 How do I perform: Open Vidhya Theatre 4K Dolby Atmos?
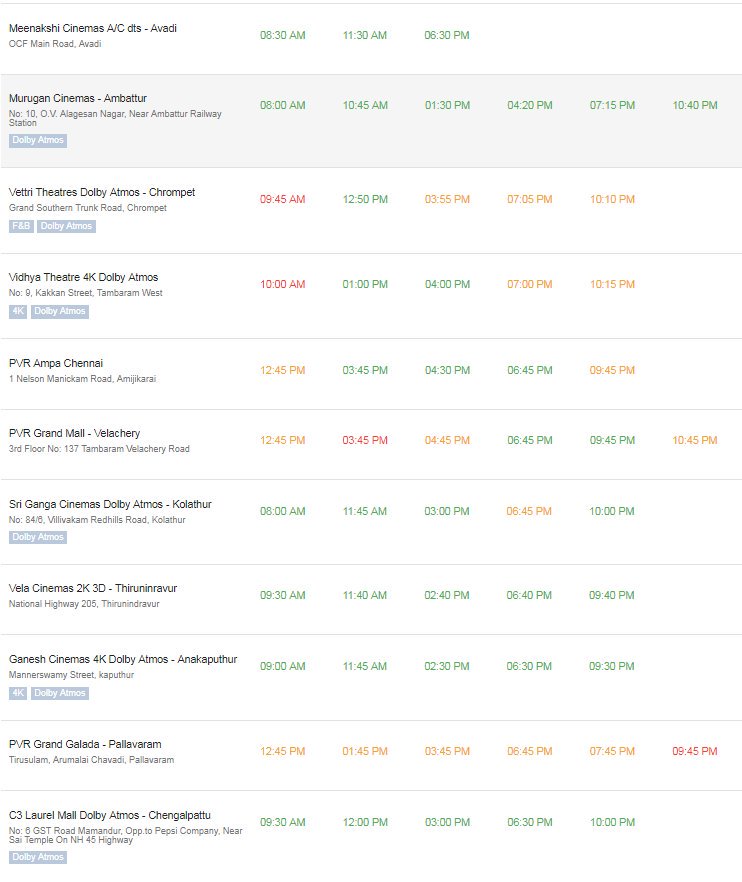pyautogui.click(x=83, y=277)
